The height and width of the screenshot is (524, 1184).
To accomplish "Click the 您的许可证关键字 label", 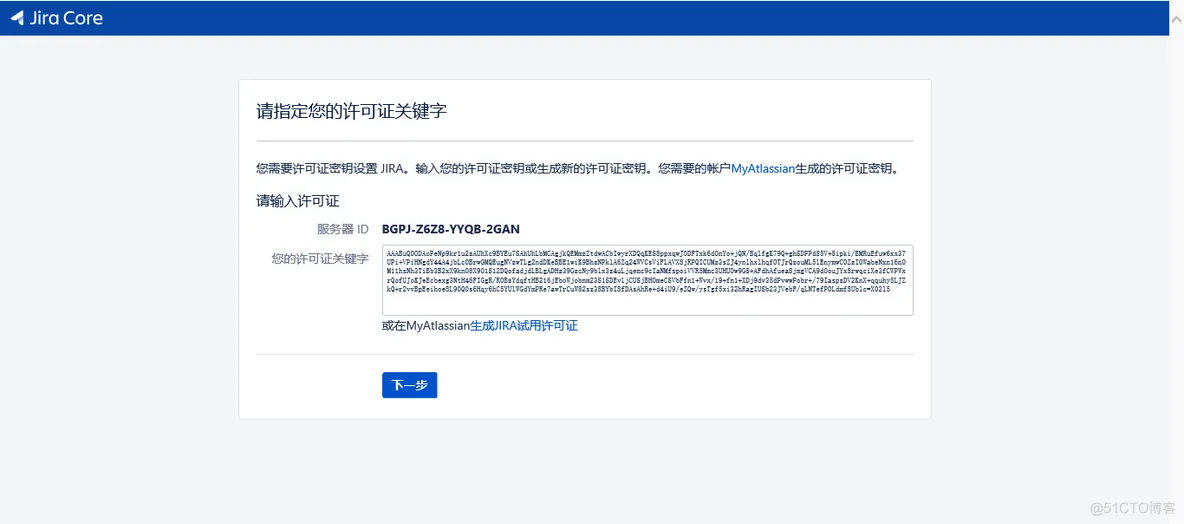I will (x=320, y=259).
